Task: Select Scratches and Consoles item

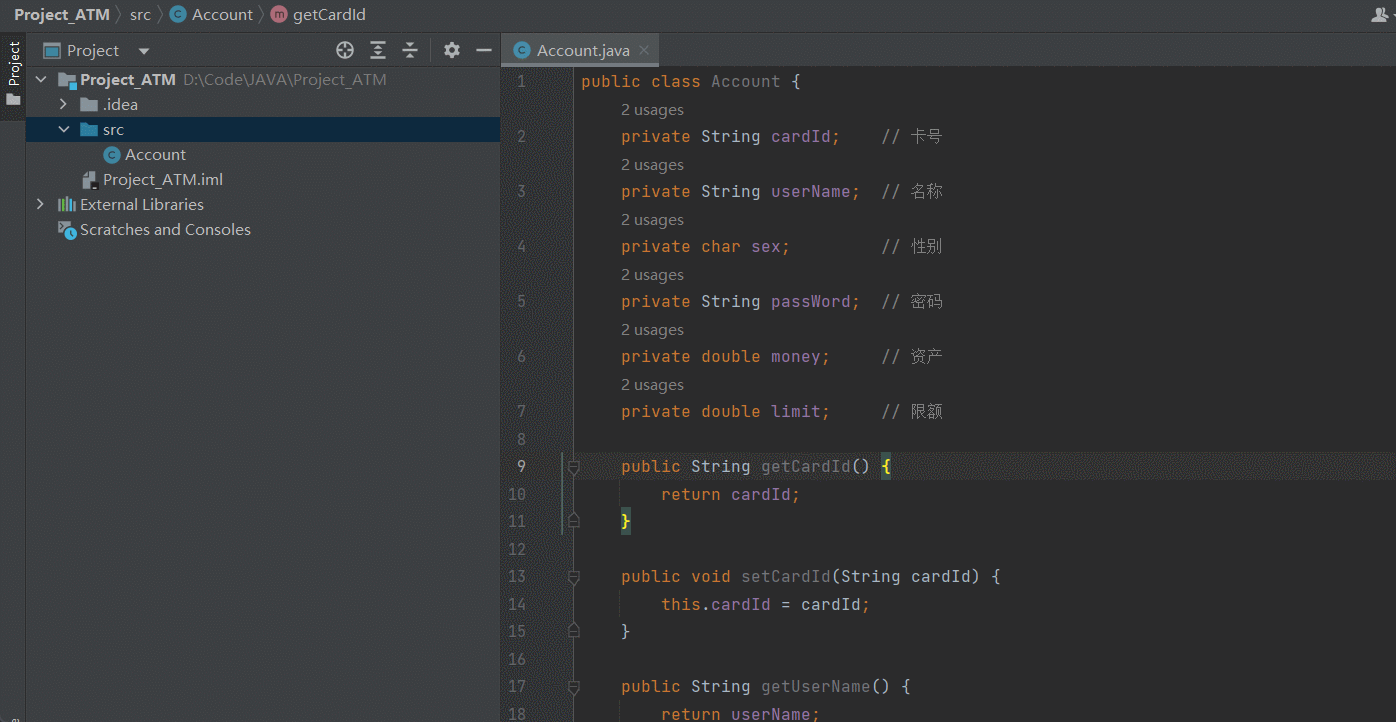Action: [165, 229]
